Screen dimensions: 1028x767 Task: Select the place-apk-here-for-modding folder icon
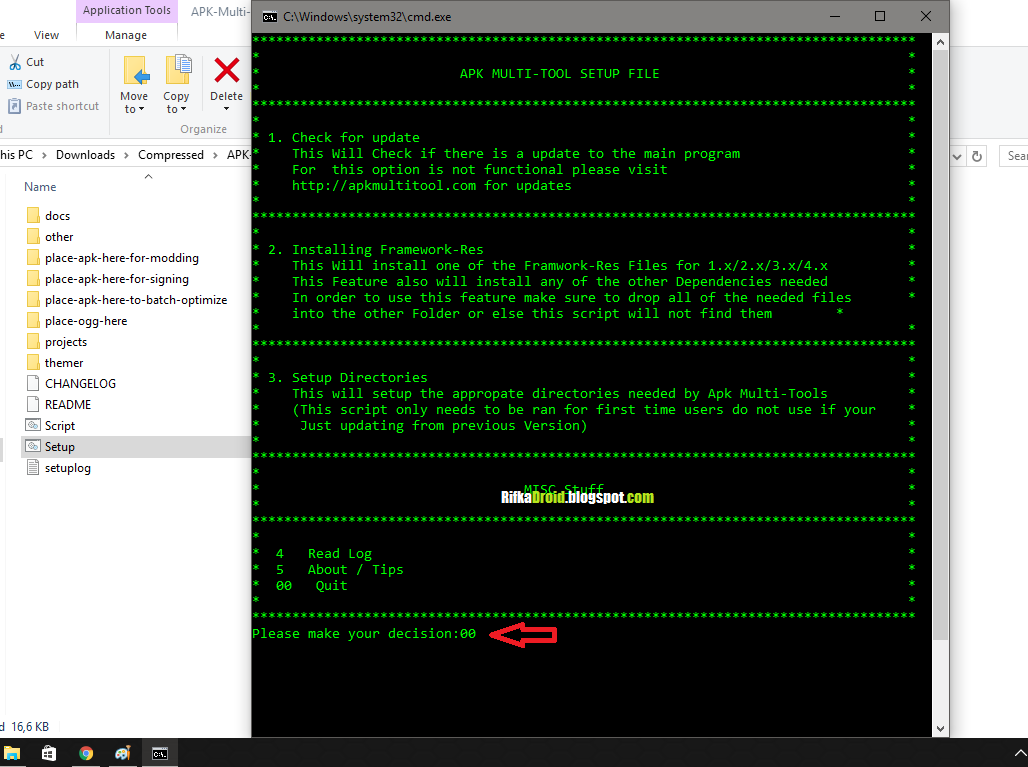pyautogui.click(x=33, y=257)
